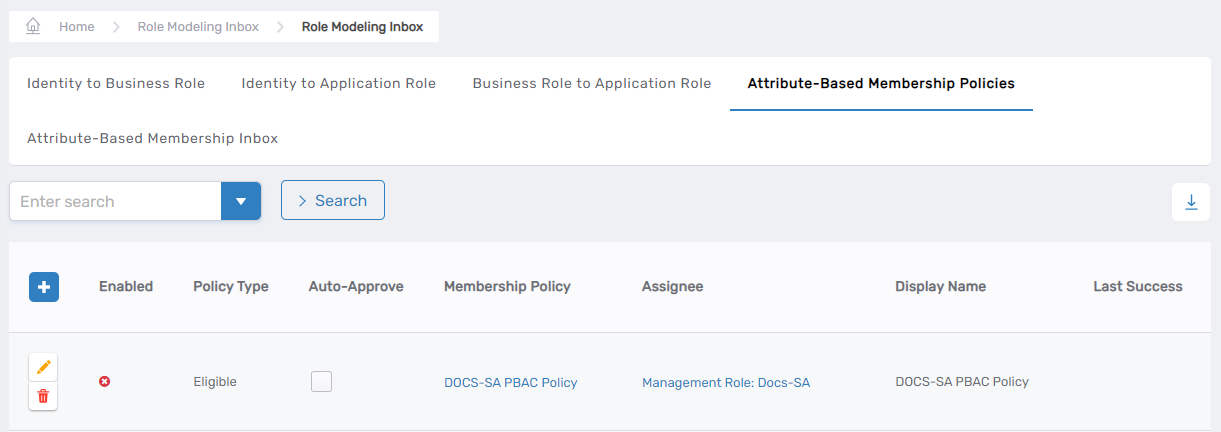1221x432 pixels.
Task: Toggle the Auto-Approve checkbox for DOCS-SA
Action: pyautogui.click(x=321, y=381)
